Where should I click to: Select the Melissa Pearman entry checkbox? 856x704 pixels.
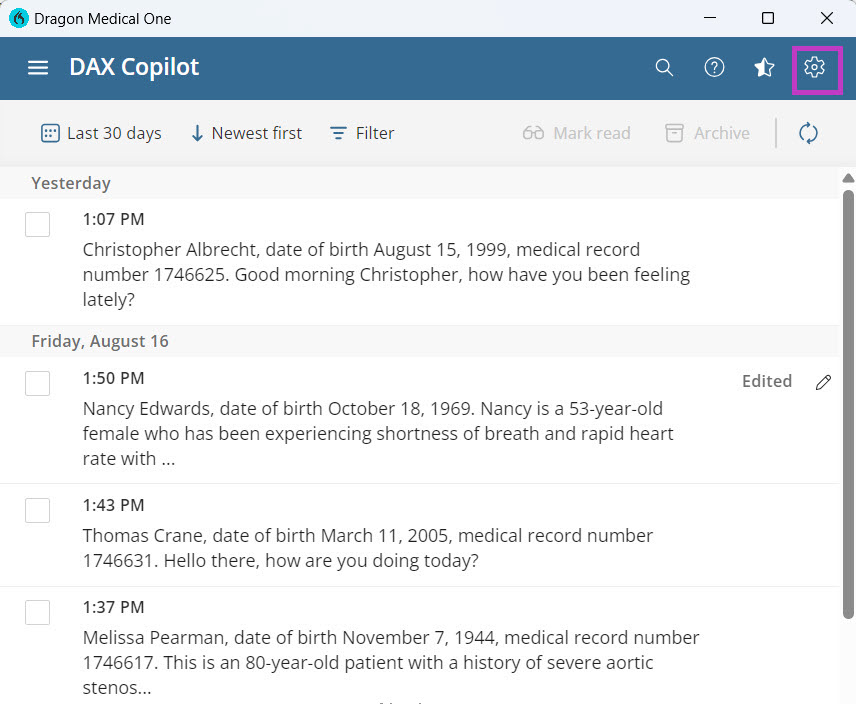(37, 612)
